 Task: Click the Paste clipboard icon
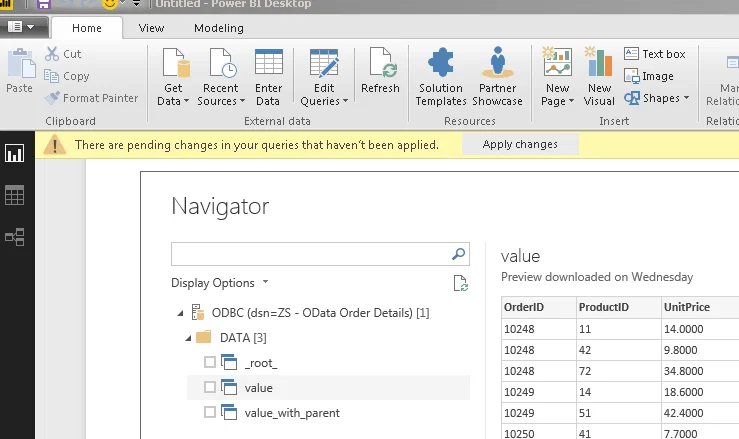click(x=21, y=63)
